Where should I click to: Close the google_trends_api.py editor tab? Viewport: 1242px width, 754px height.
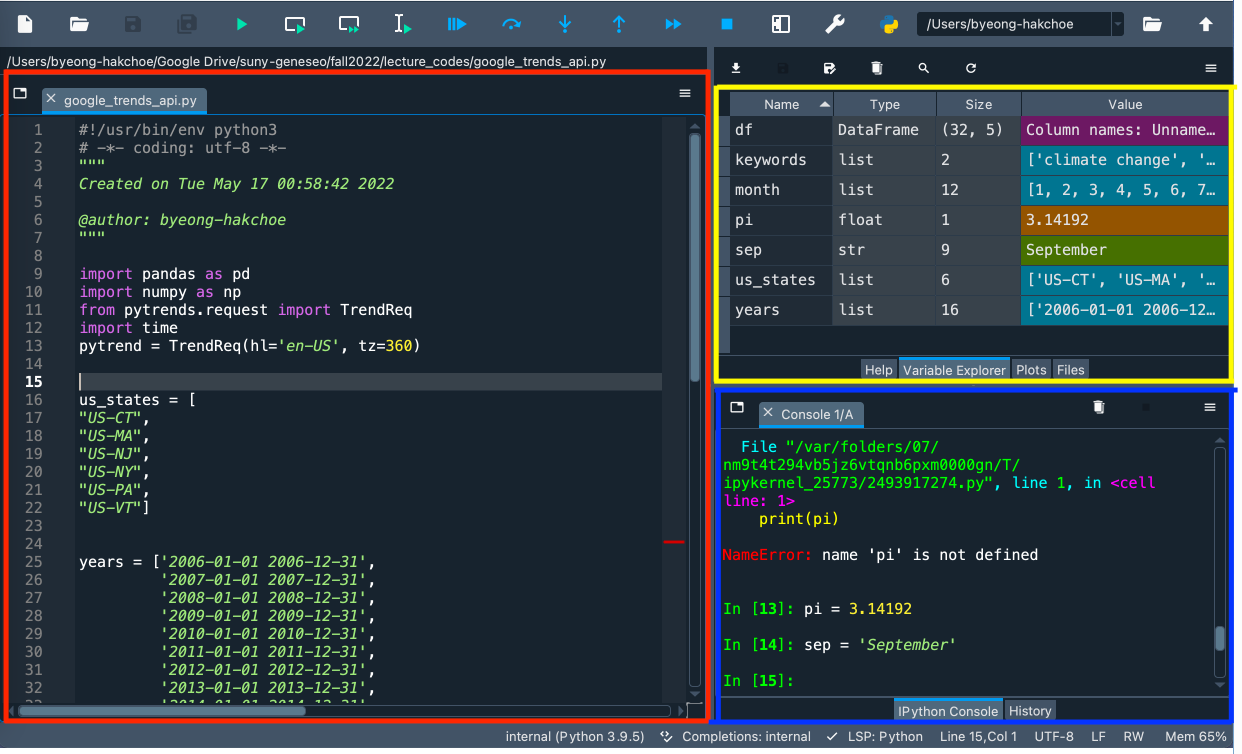tap(51, 100)
